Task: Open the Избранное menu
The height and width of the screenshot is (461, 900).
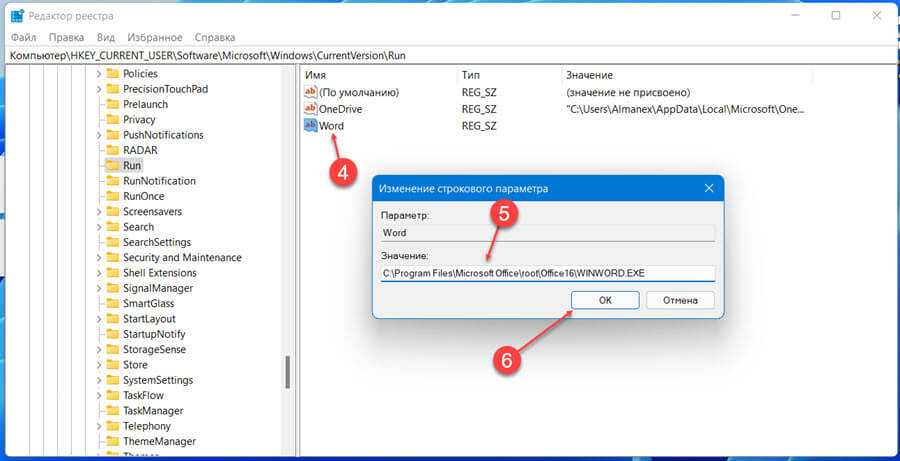Action: click(155, 37)
